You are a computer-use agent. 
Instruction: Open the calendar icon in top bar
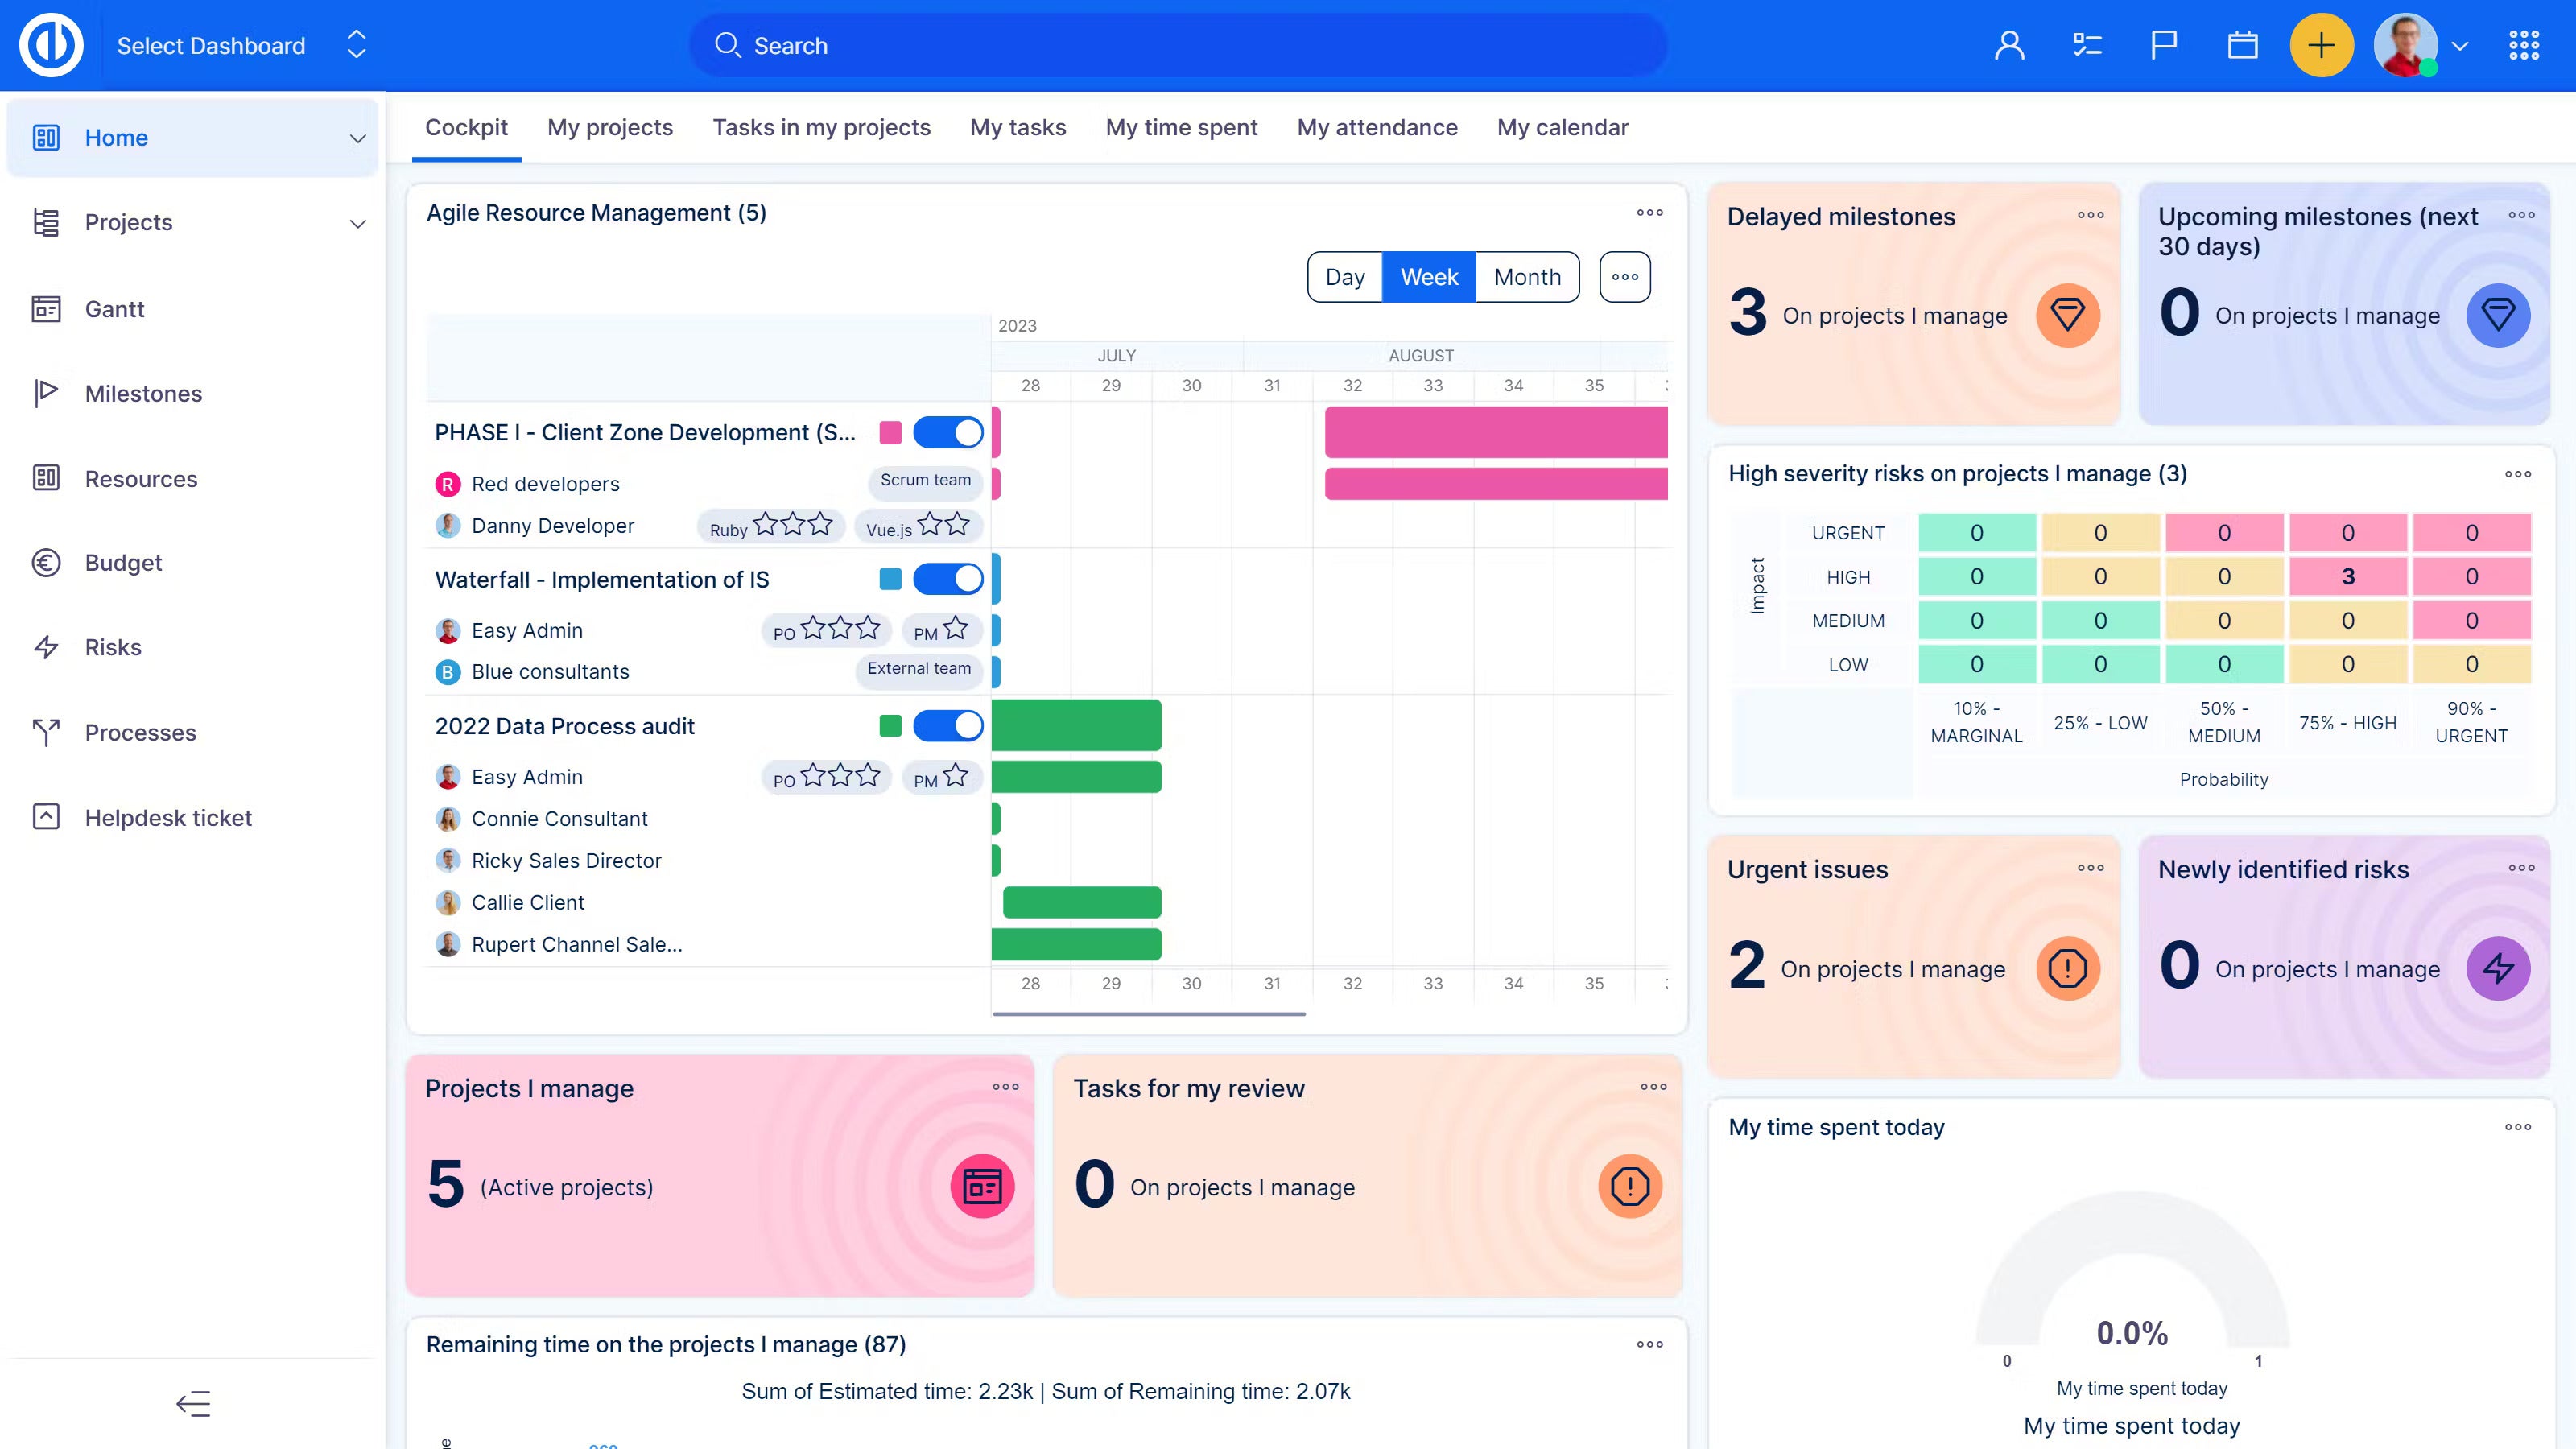(2242, 45)
